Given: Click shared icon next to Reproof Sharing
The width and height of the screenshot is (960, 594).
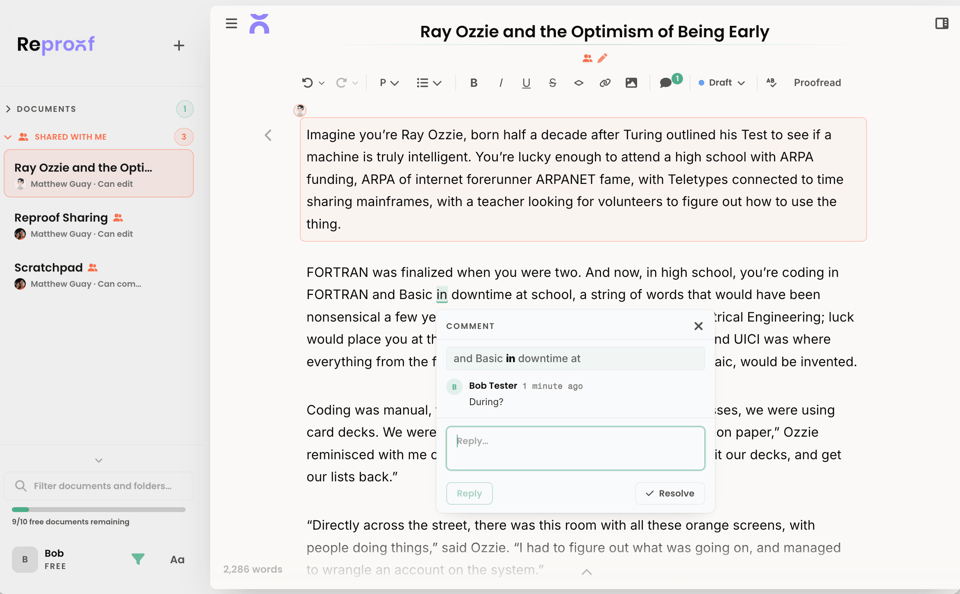Looking at the screenshot, I should 118,217.
